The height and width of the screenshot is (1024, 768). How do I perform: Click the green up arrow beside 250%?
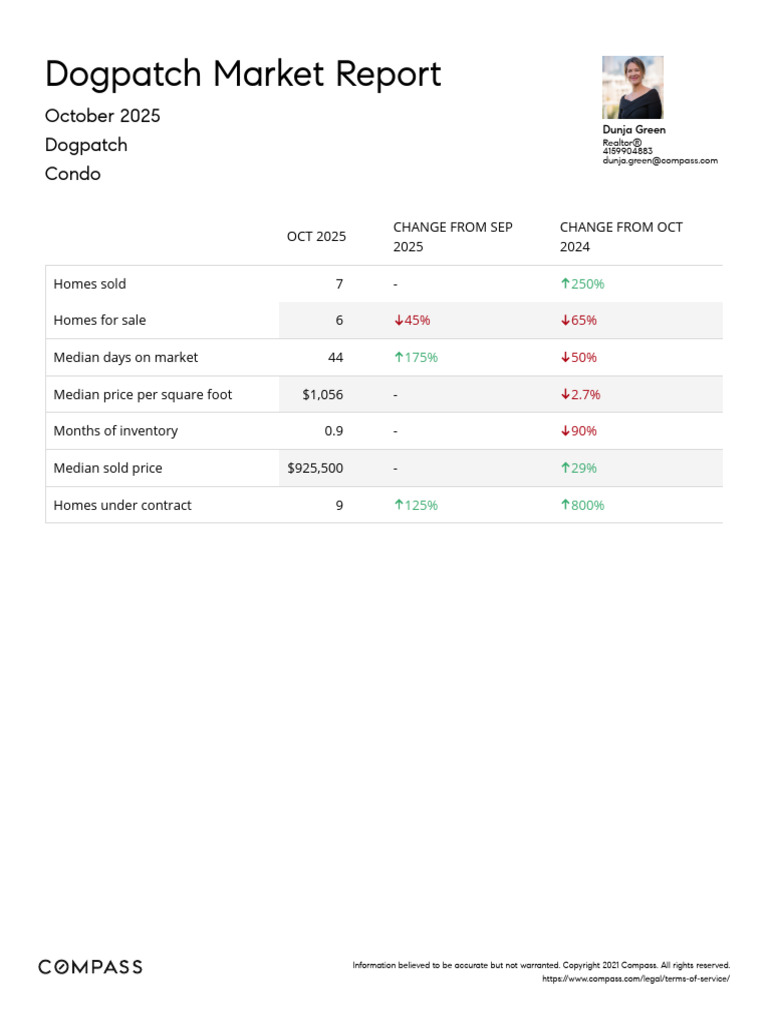(x=565, y=284)
